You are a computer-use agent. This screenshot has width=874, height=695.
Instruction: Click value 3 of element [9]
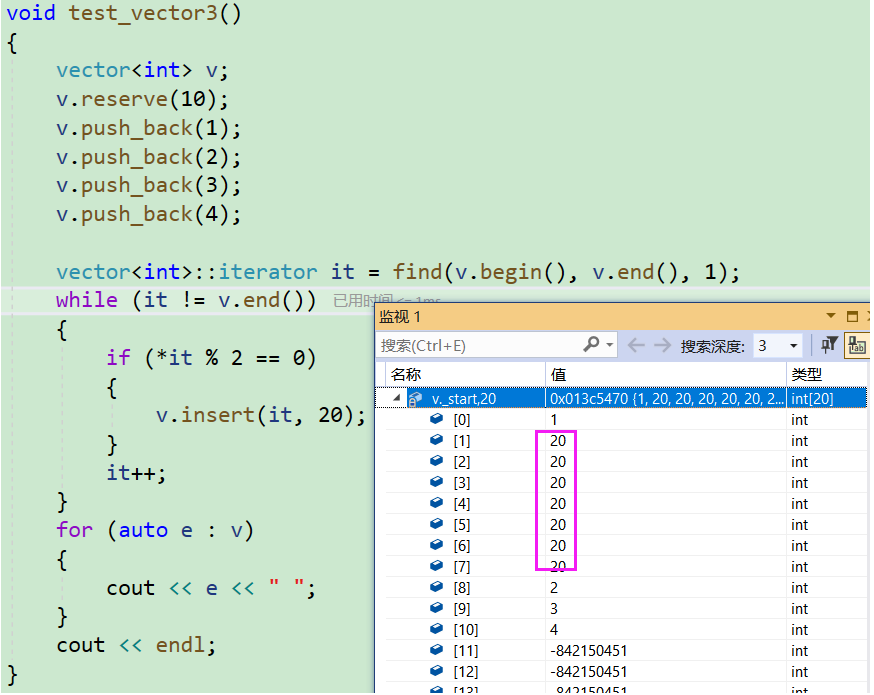[554, 609]
